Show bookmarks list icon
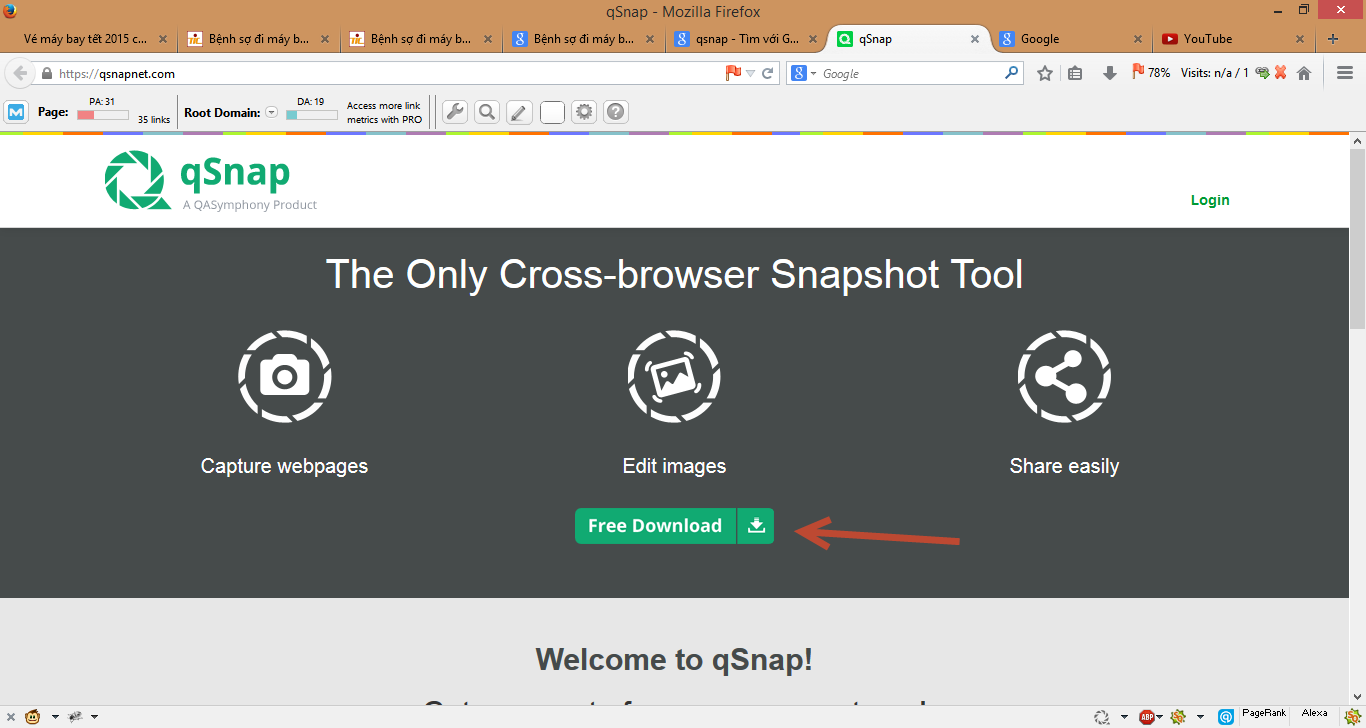 coord(1075,73)
